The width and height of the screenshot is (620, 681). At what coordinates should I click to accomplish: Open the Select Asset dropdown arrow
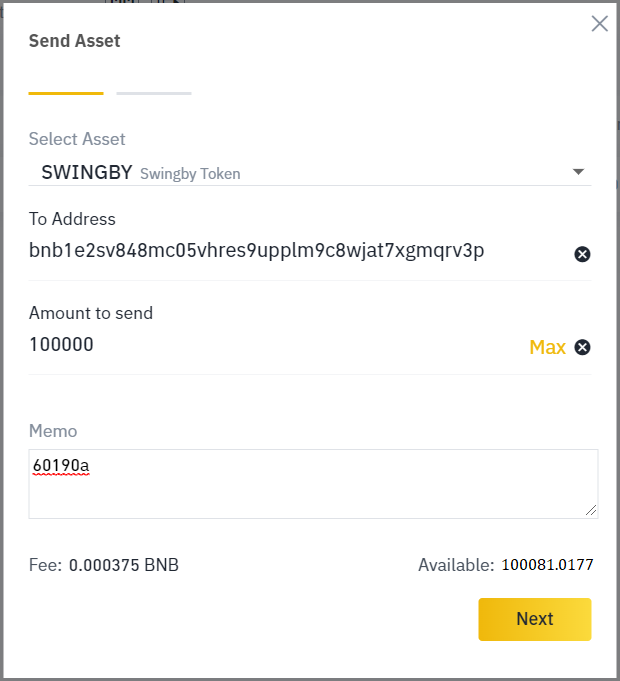(x=578, y=172)
